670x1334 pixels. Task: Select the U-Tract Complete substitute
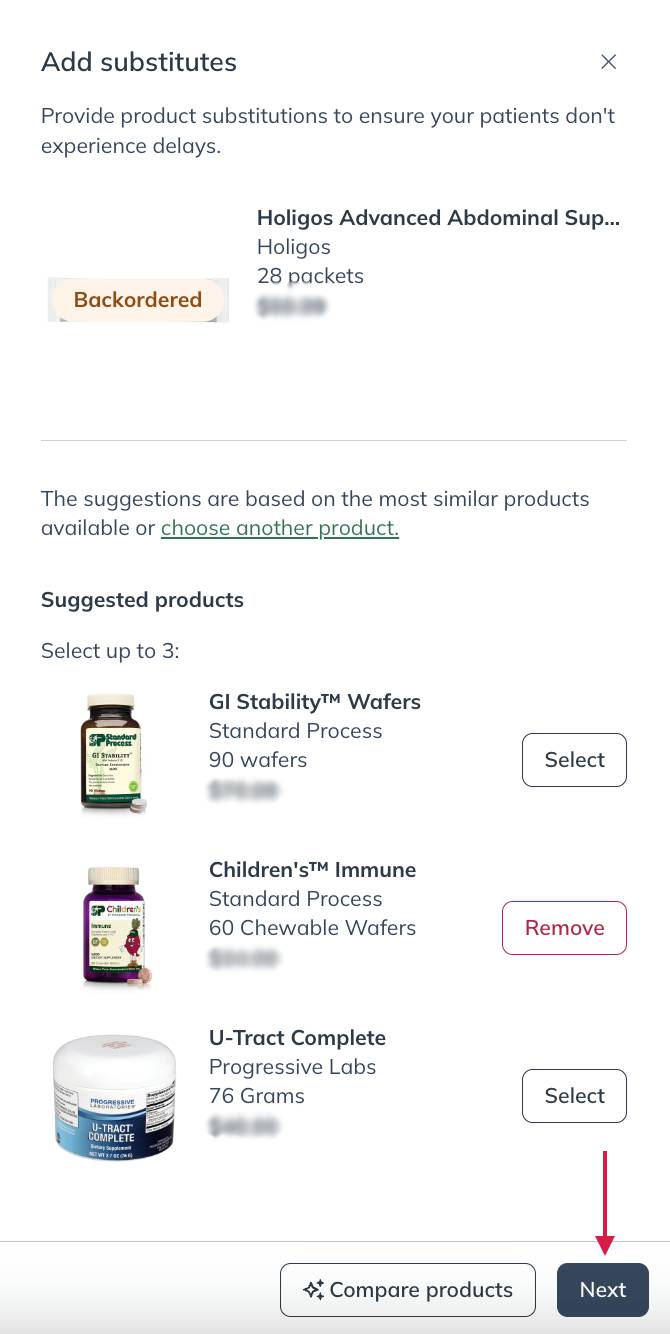[x=574, y=1095]
